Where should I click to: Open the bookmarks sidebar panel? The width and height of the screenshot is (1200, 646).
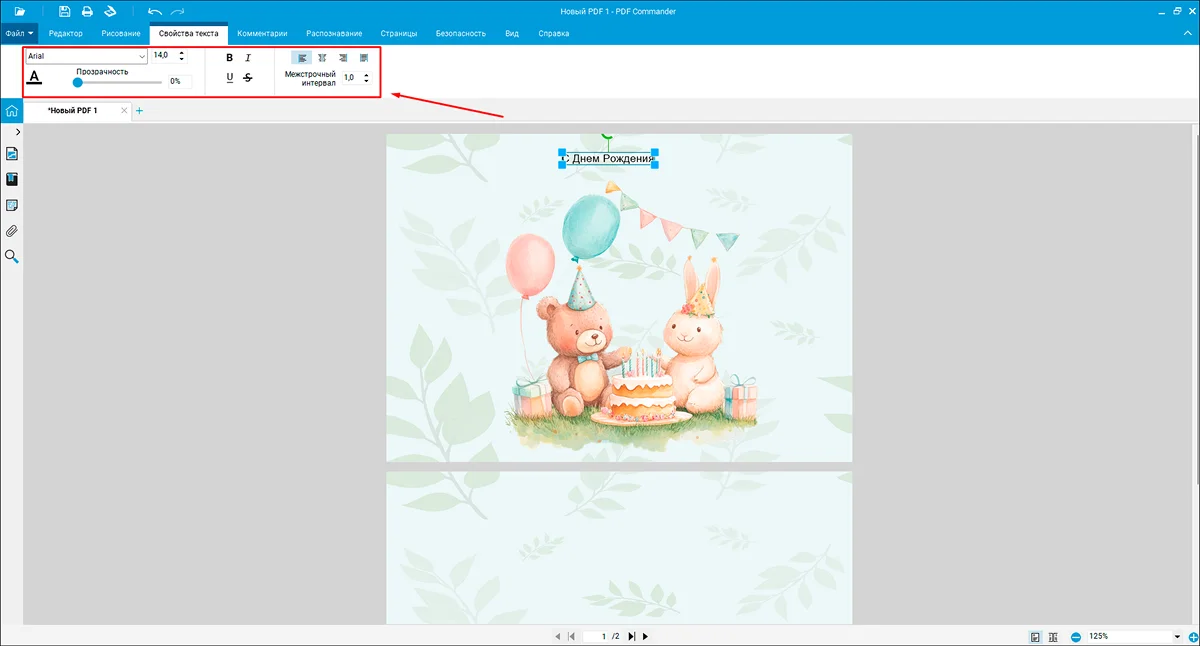coord(12,180)
